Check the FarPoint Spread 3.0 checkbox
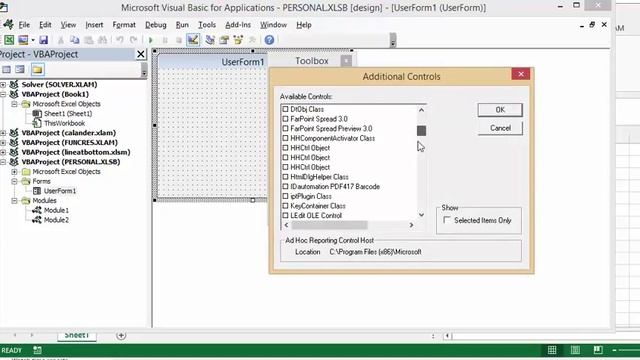Screen dimensions: 640x360 285,119
